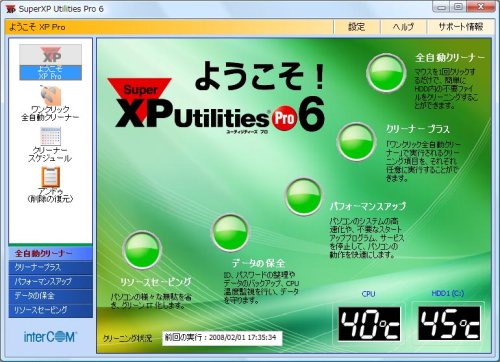Click the CPU temperature display

(x=369, y=324)
